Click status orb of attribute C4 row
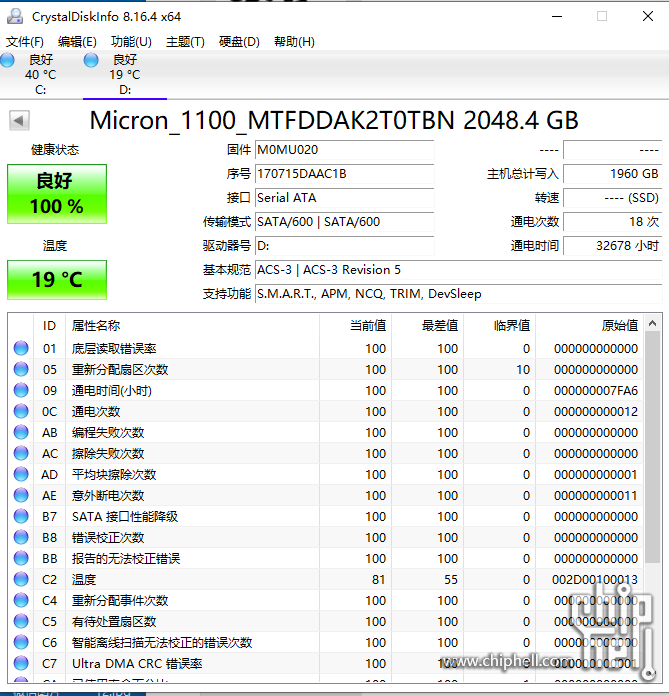669x696 pixels. pos(21,601)
